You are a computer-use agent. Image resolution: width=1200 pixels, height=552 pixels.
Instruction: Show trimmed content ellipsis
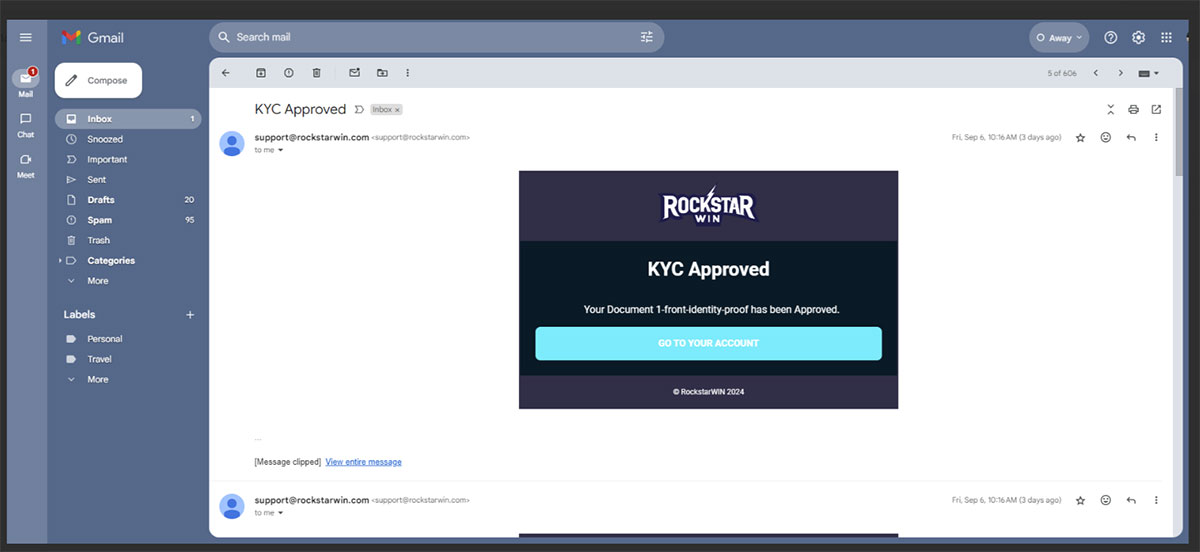pyautogui.click(x=258, y=438)
